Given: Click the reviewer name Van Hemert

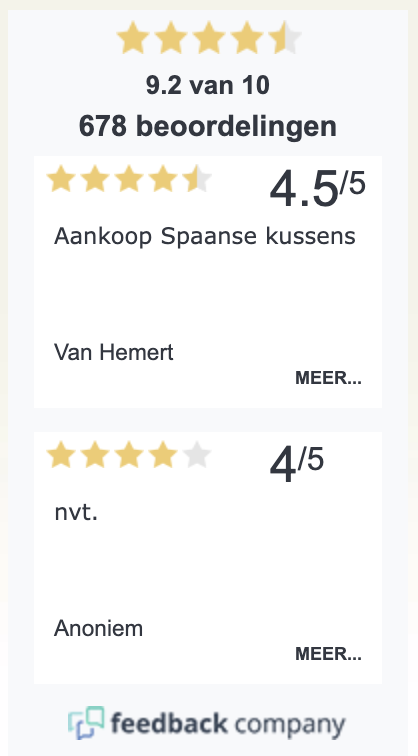Looking at the screenshot, I should click(114, 352).
